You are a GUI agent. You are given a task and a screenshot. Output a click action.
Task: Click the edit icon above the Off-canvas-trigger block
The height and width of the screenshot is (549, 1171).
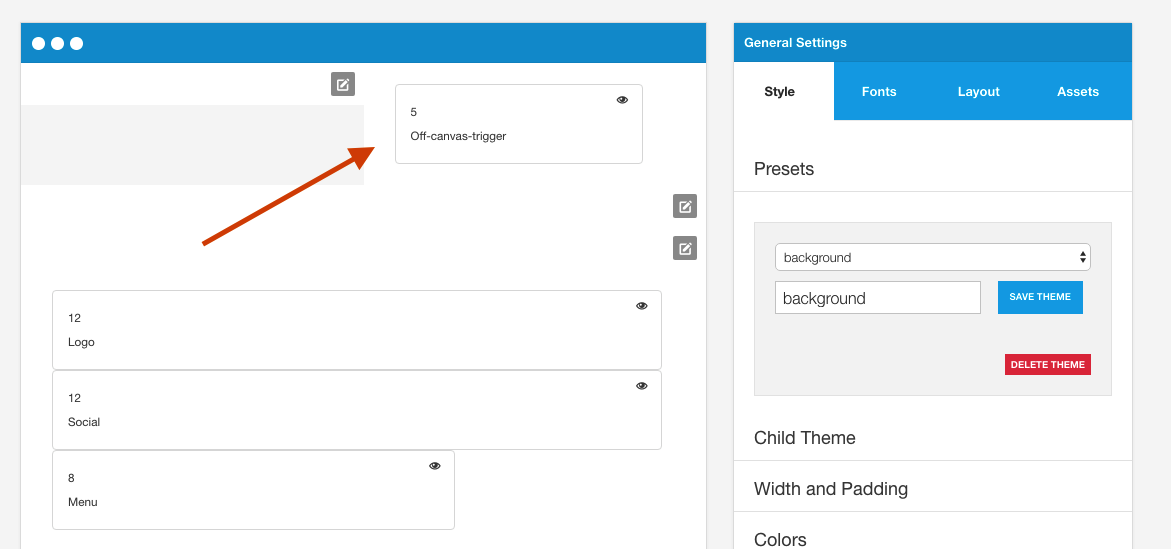coord(343,84)
